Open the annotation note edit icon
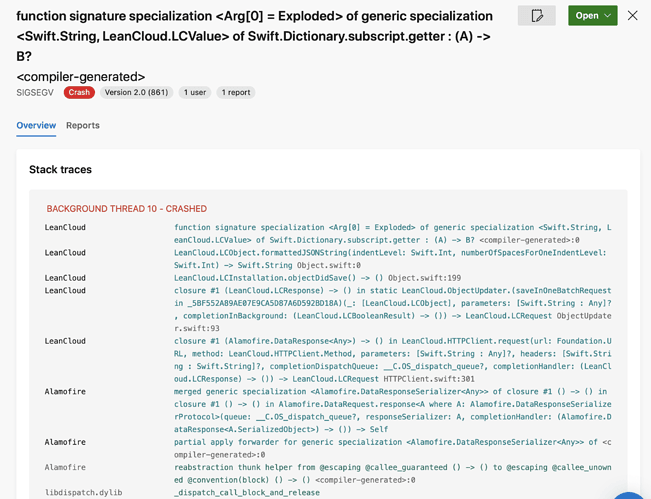 (537, 16)
